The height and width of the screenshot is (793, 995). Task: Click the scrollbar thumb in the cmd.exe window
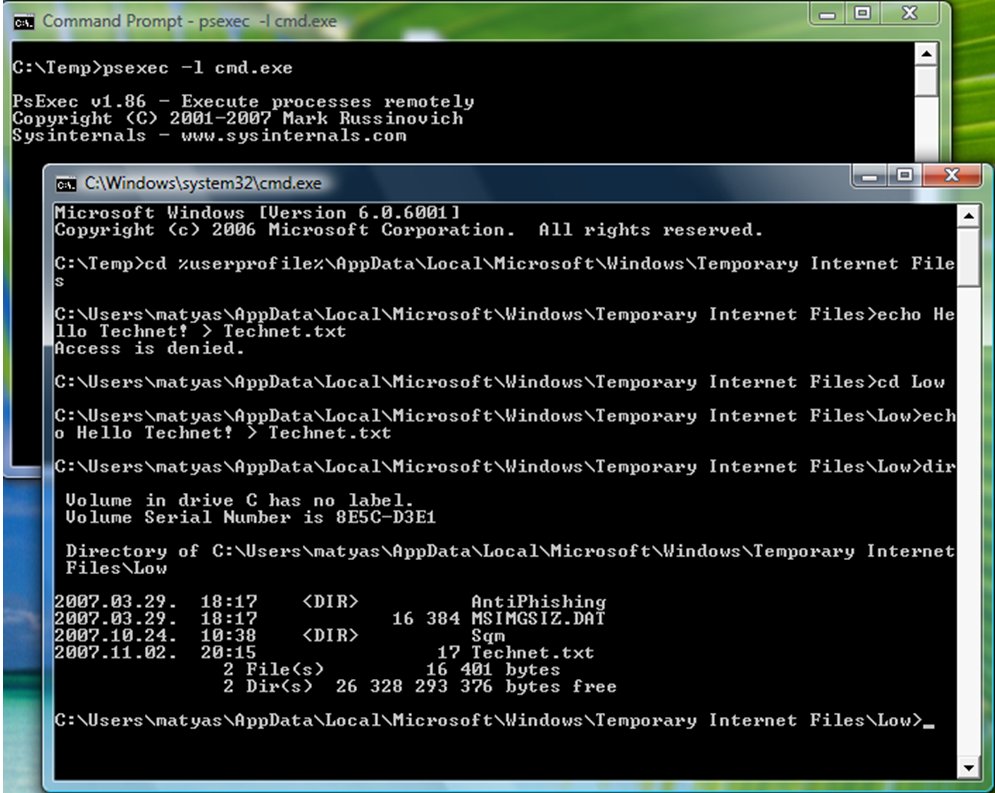click(968, 258)
